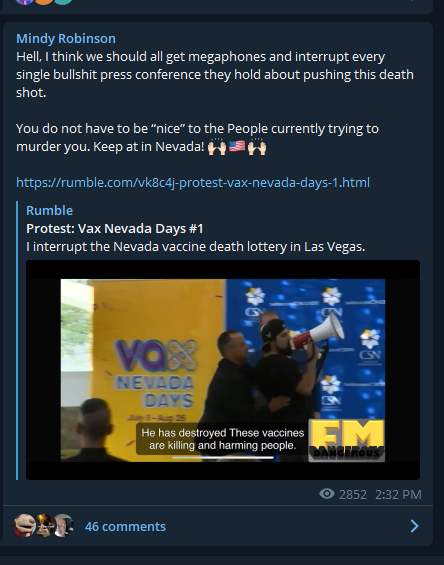Expand comments with the right chevron arrow
Image resolution: width=444 pixels, height=565 pixels.
(414, 526)
